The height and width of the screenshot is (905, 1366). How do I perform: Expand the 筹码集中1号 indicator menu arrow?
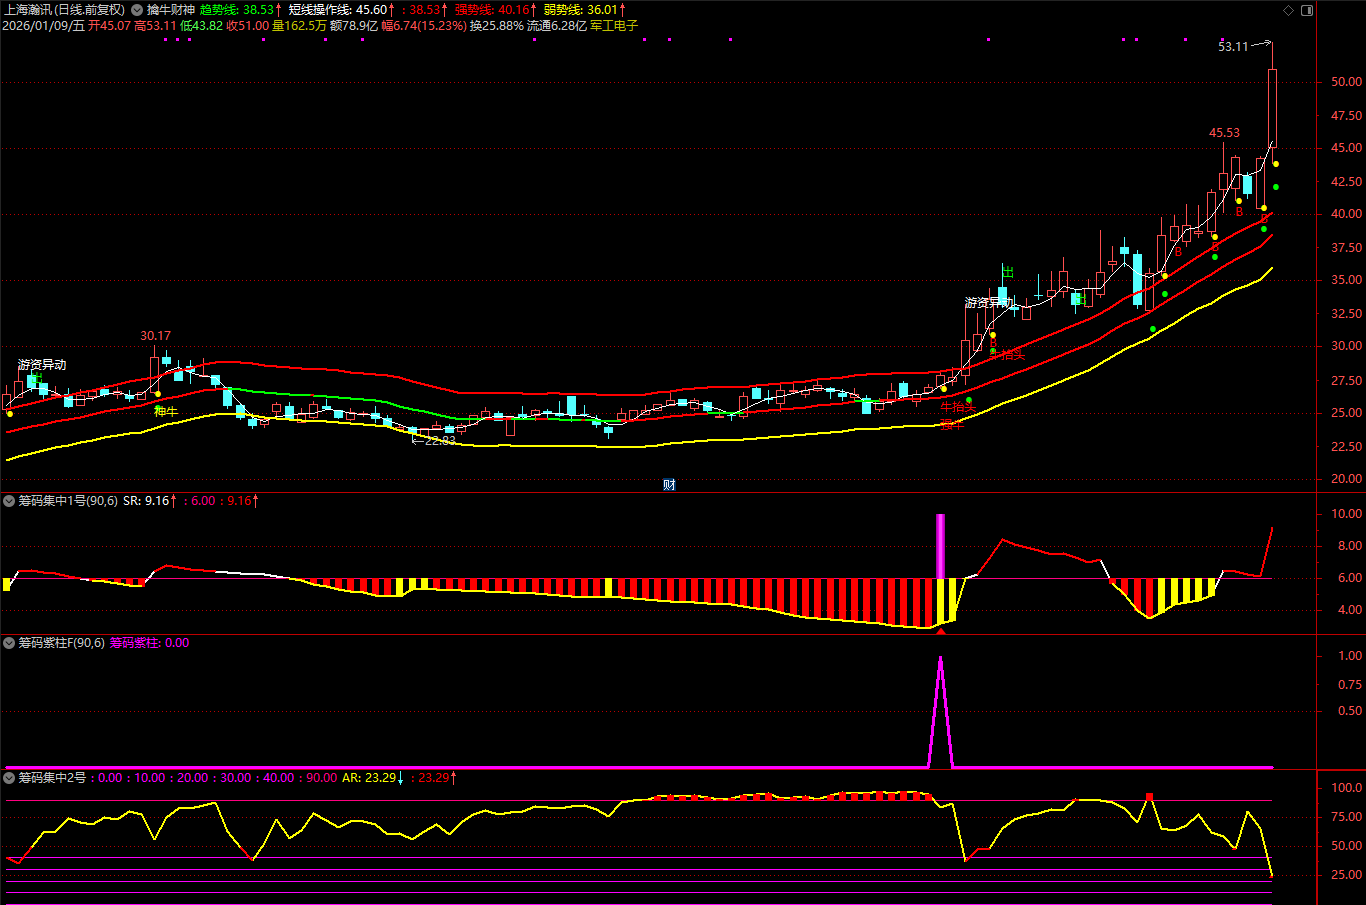tap(9, 501)
